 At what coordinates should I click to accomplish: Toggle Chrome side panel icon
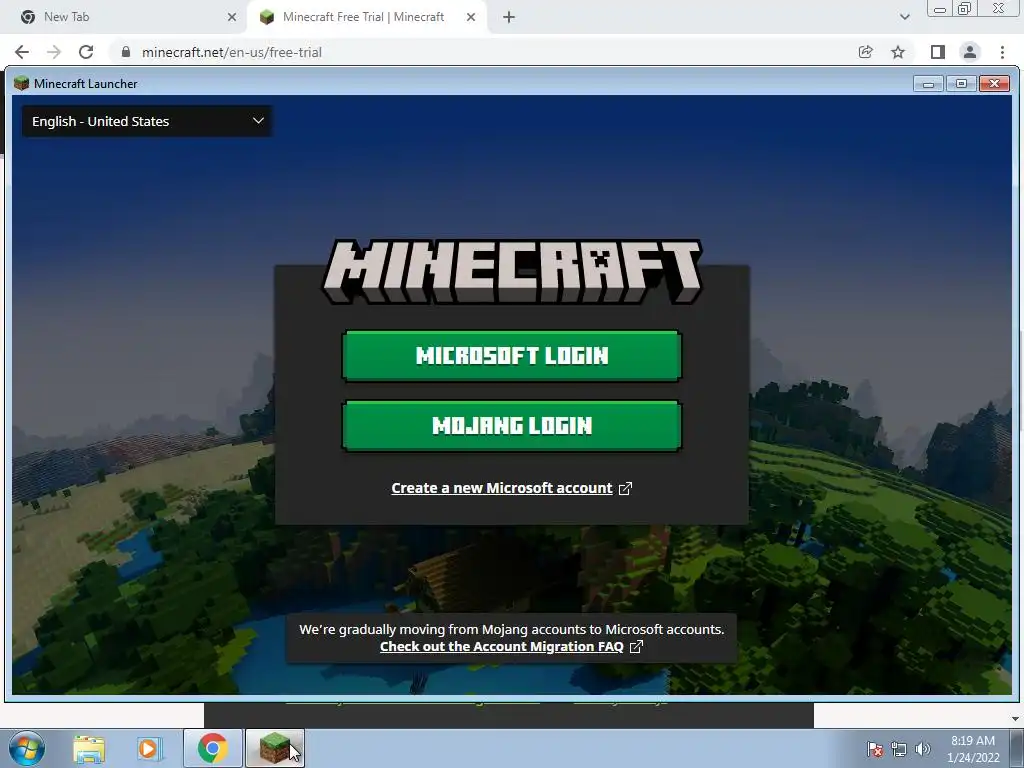938,52
